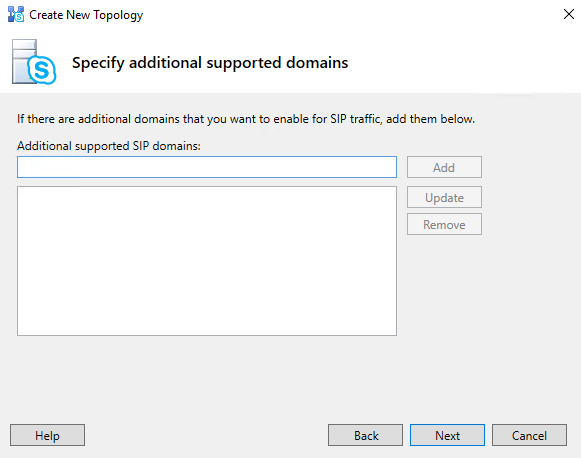
Task: Click inside the SIP domains list box
Action: pyautogui.click(x=207, y=261)
